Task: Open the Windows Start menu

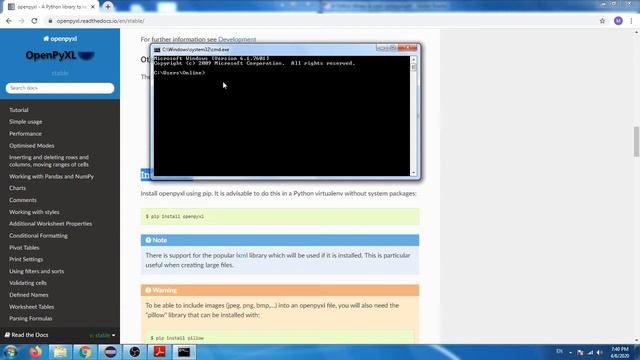Action: pos(11,352)
